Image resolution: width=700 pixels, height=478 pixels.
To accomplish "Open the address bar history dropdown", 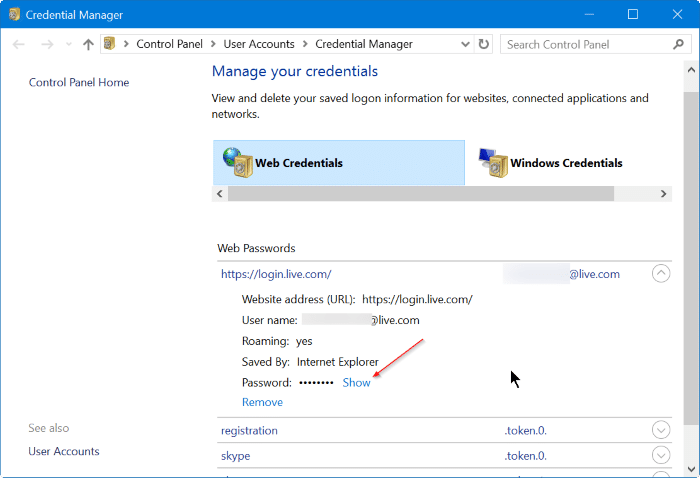I will (465, 44).
